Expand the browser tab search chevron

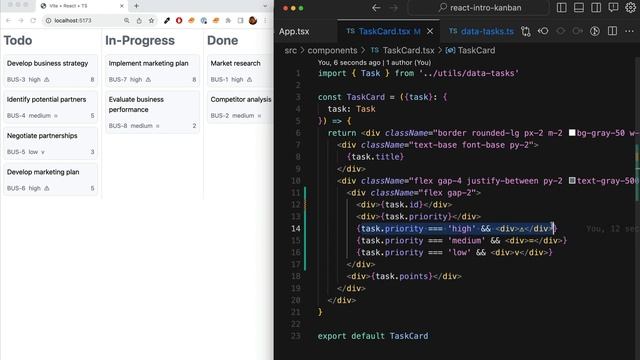point(265,6)
